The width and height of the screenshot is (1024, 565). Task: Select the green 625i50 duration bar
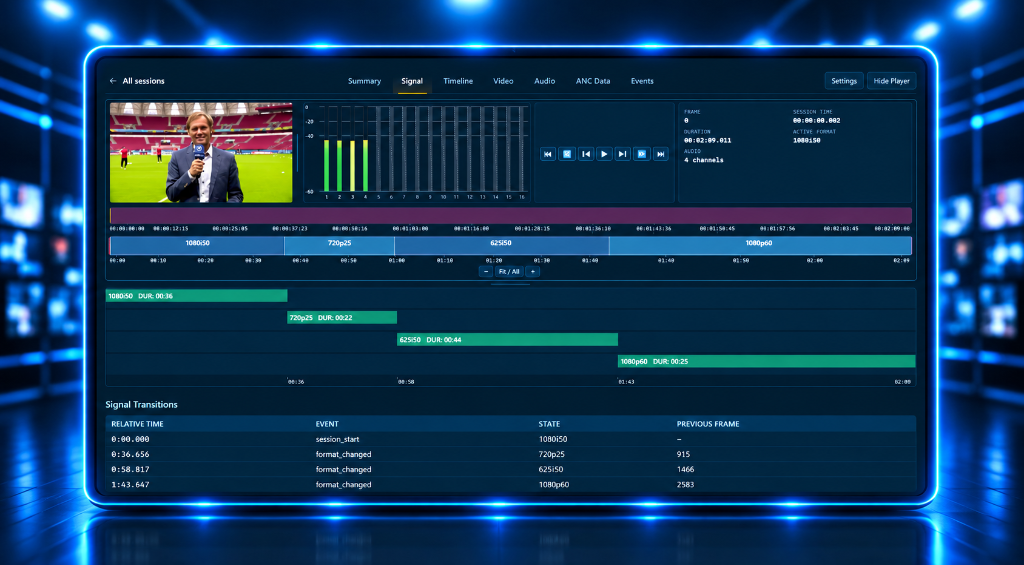click(x=507, y=340)
